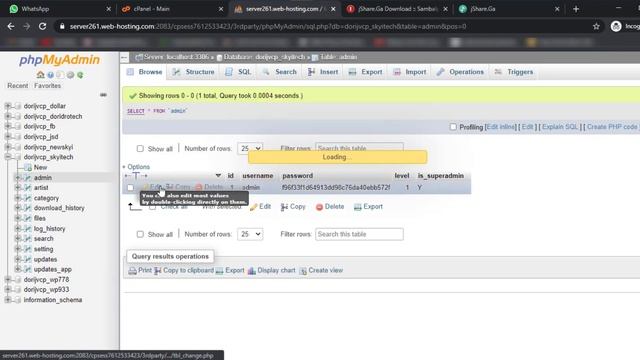Click the New table icon under dorijvcp_skyitech
The height and width of the screenshot is (360, 640).
(x=28, y=167)
